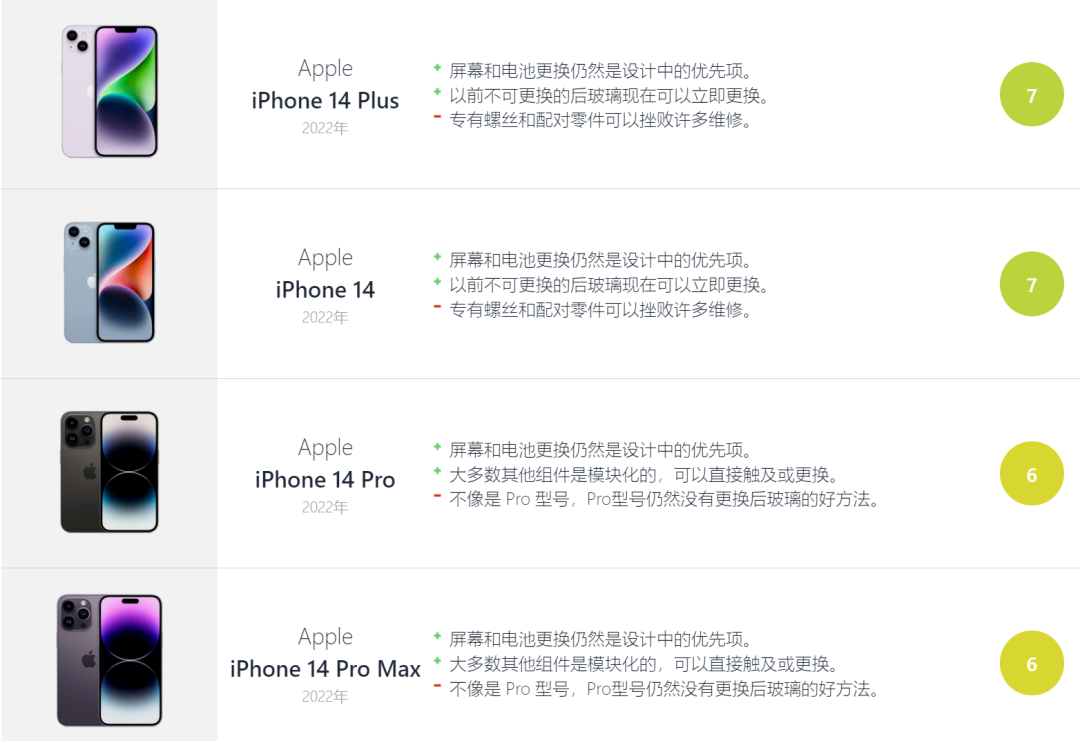1080x741 pixels.
Task: Click the iPhone 14 Plus product image
Action: (110, 92)
